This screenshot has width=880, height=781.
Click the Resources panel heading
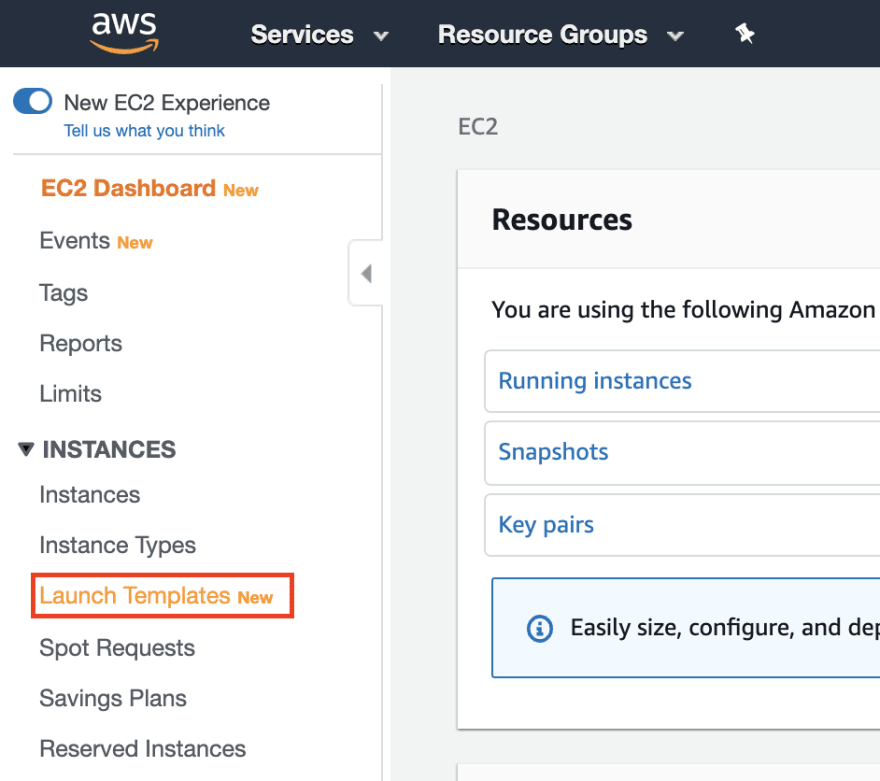562,219
